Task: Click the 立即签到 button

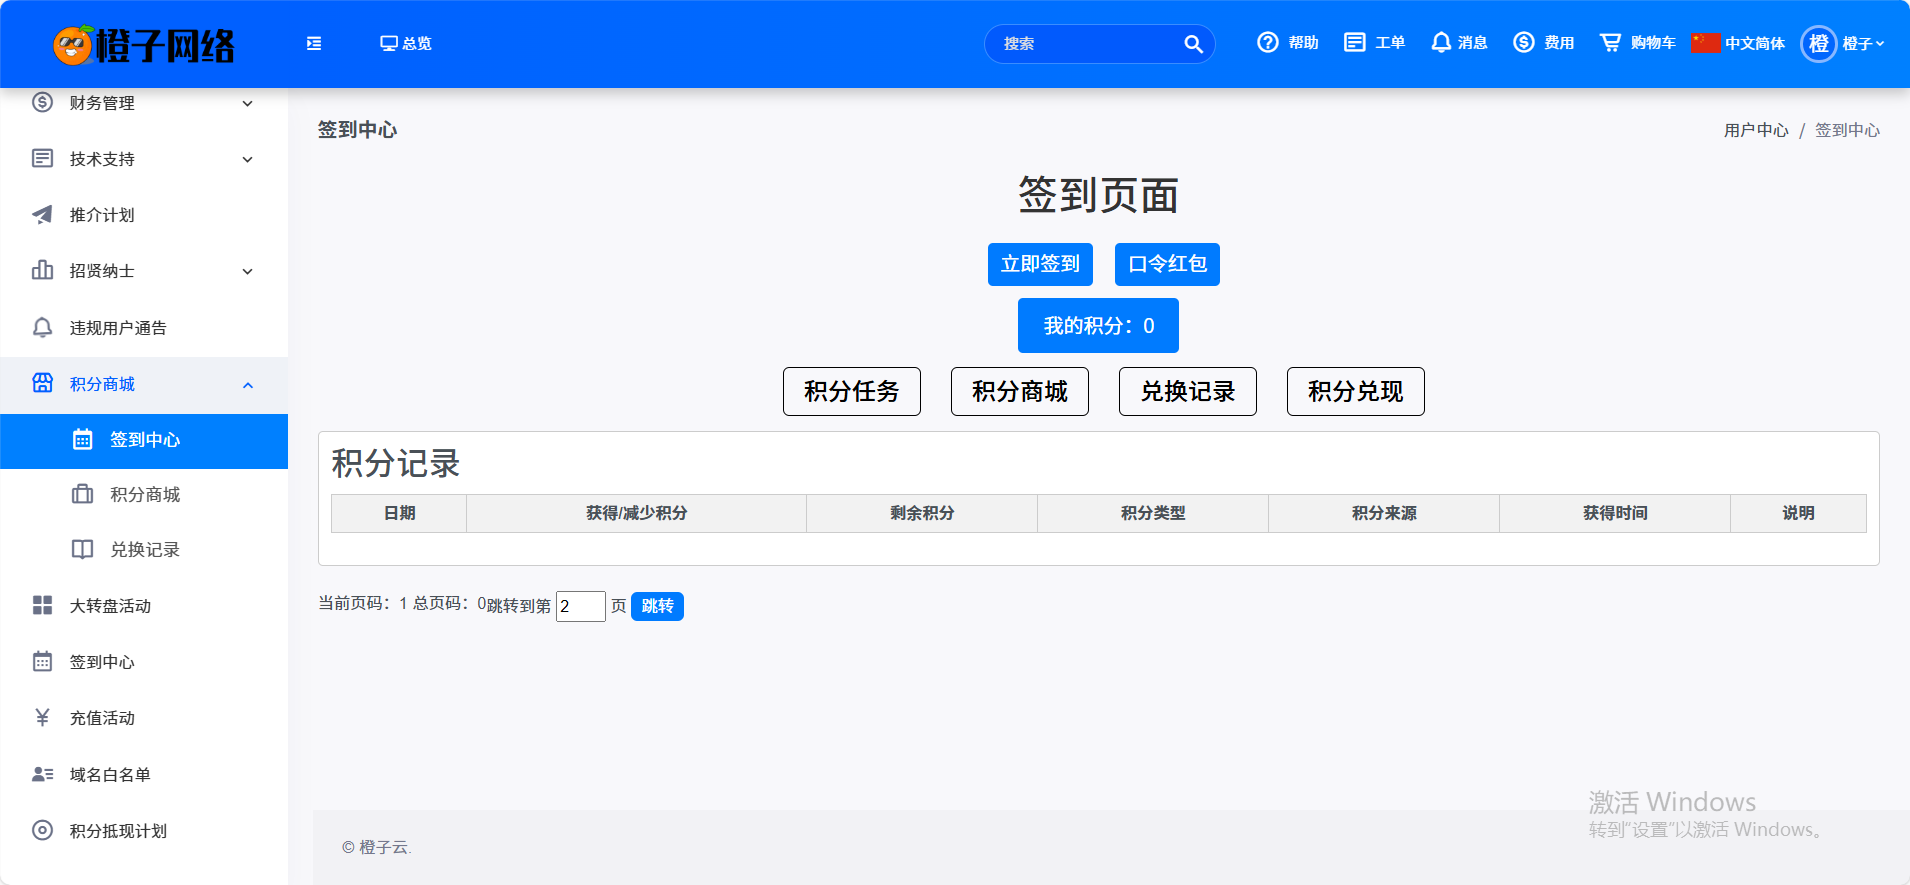Action: (1040, 264)
